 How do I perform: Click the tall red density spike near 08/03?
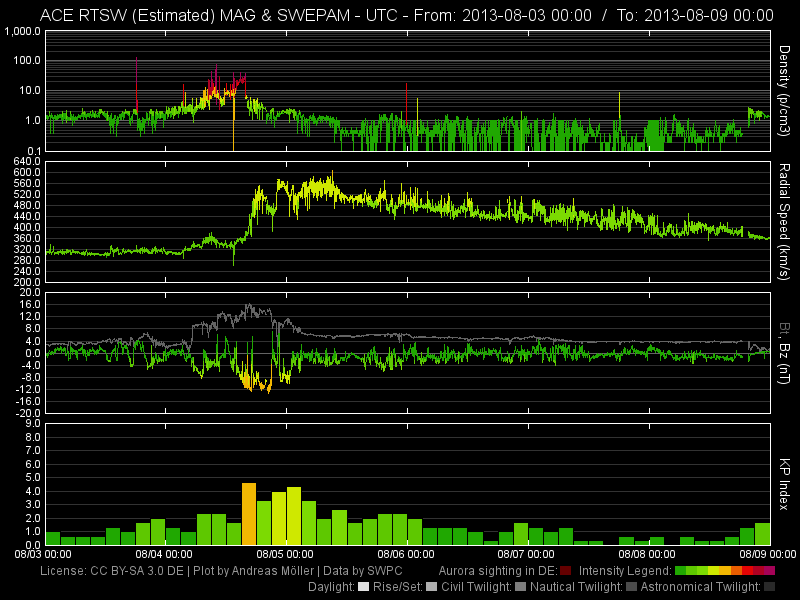tap(136, 82)
